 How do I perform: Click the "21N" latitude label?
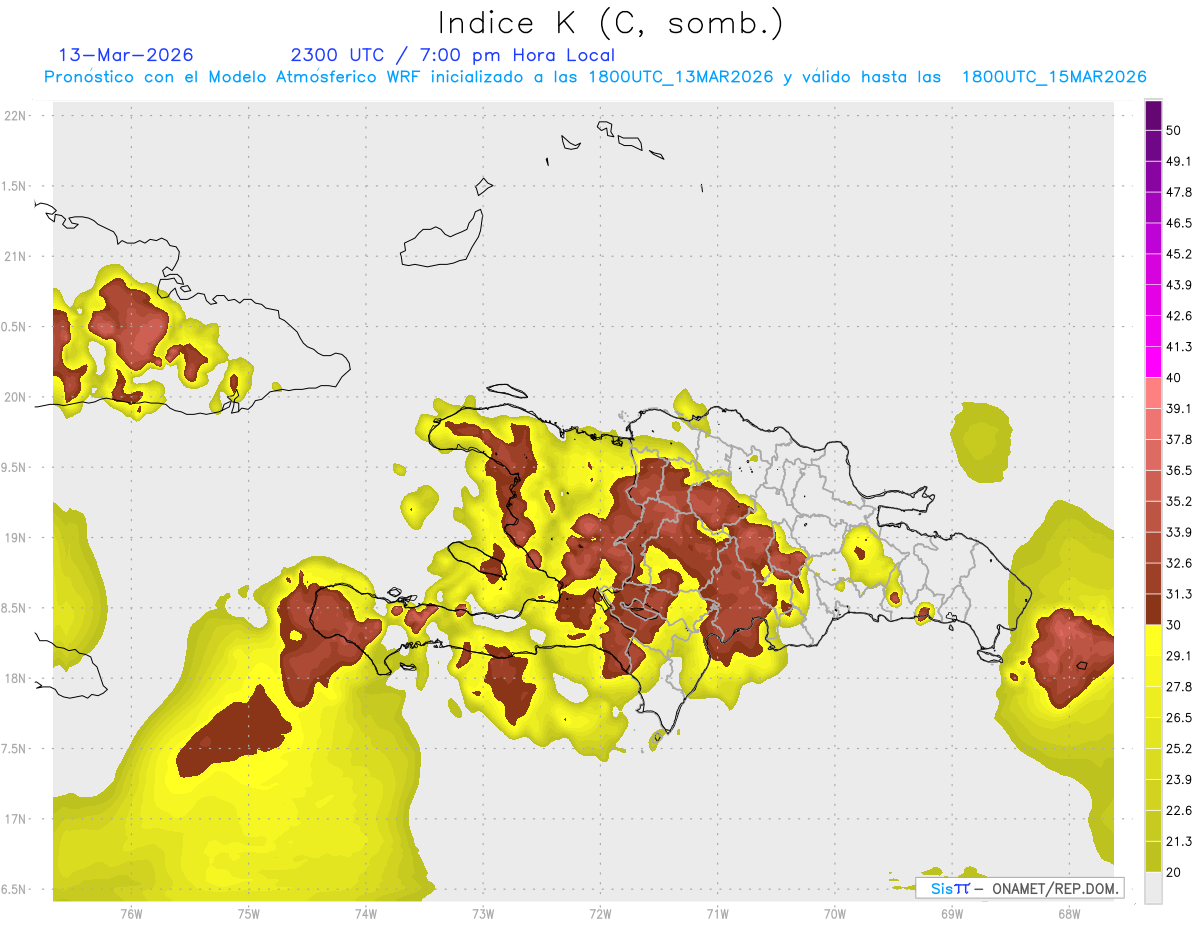click(x=16, y=256)
